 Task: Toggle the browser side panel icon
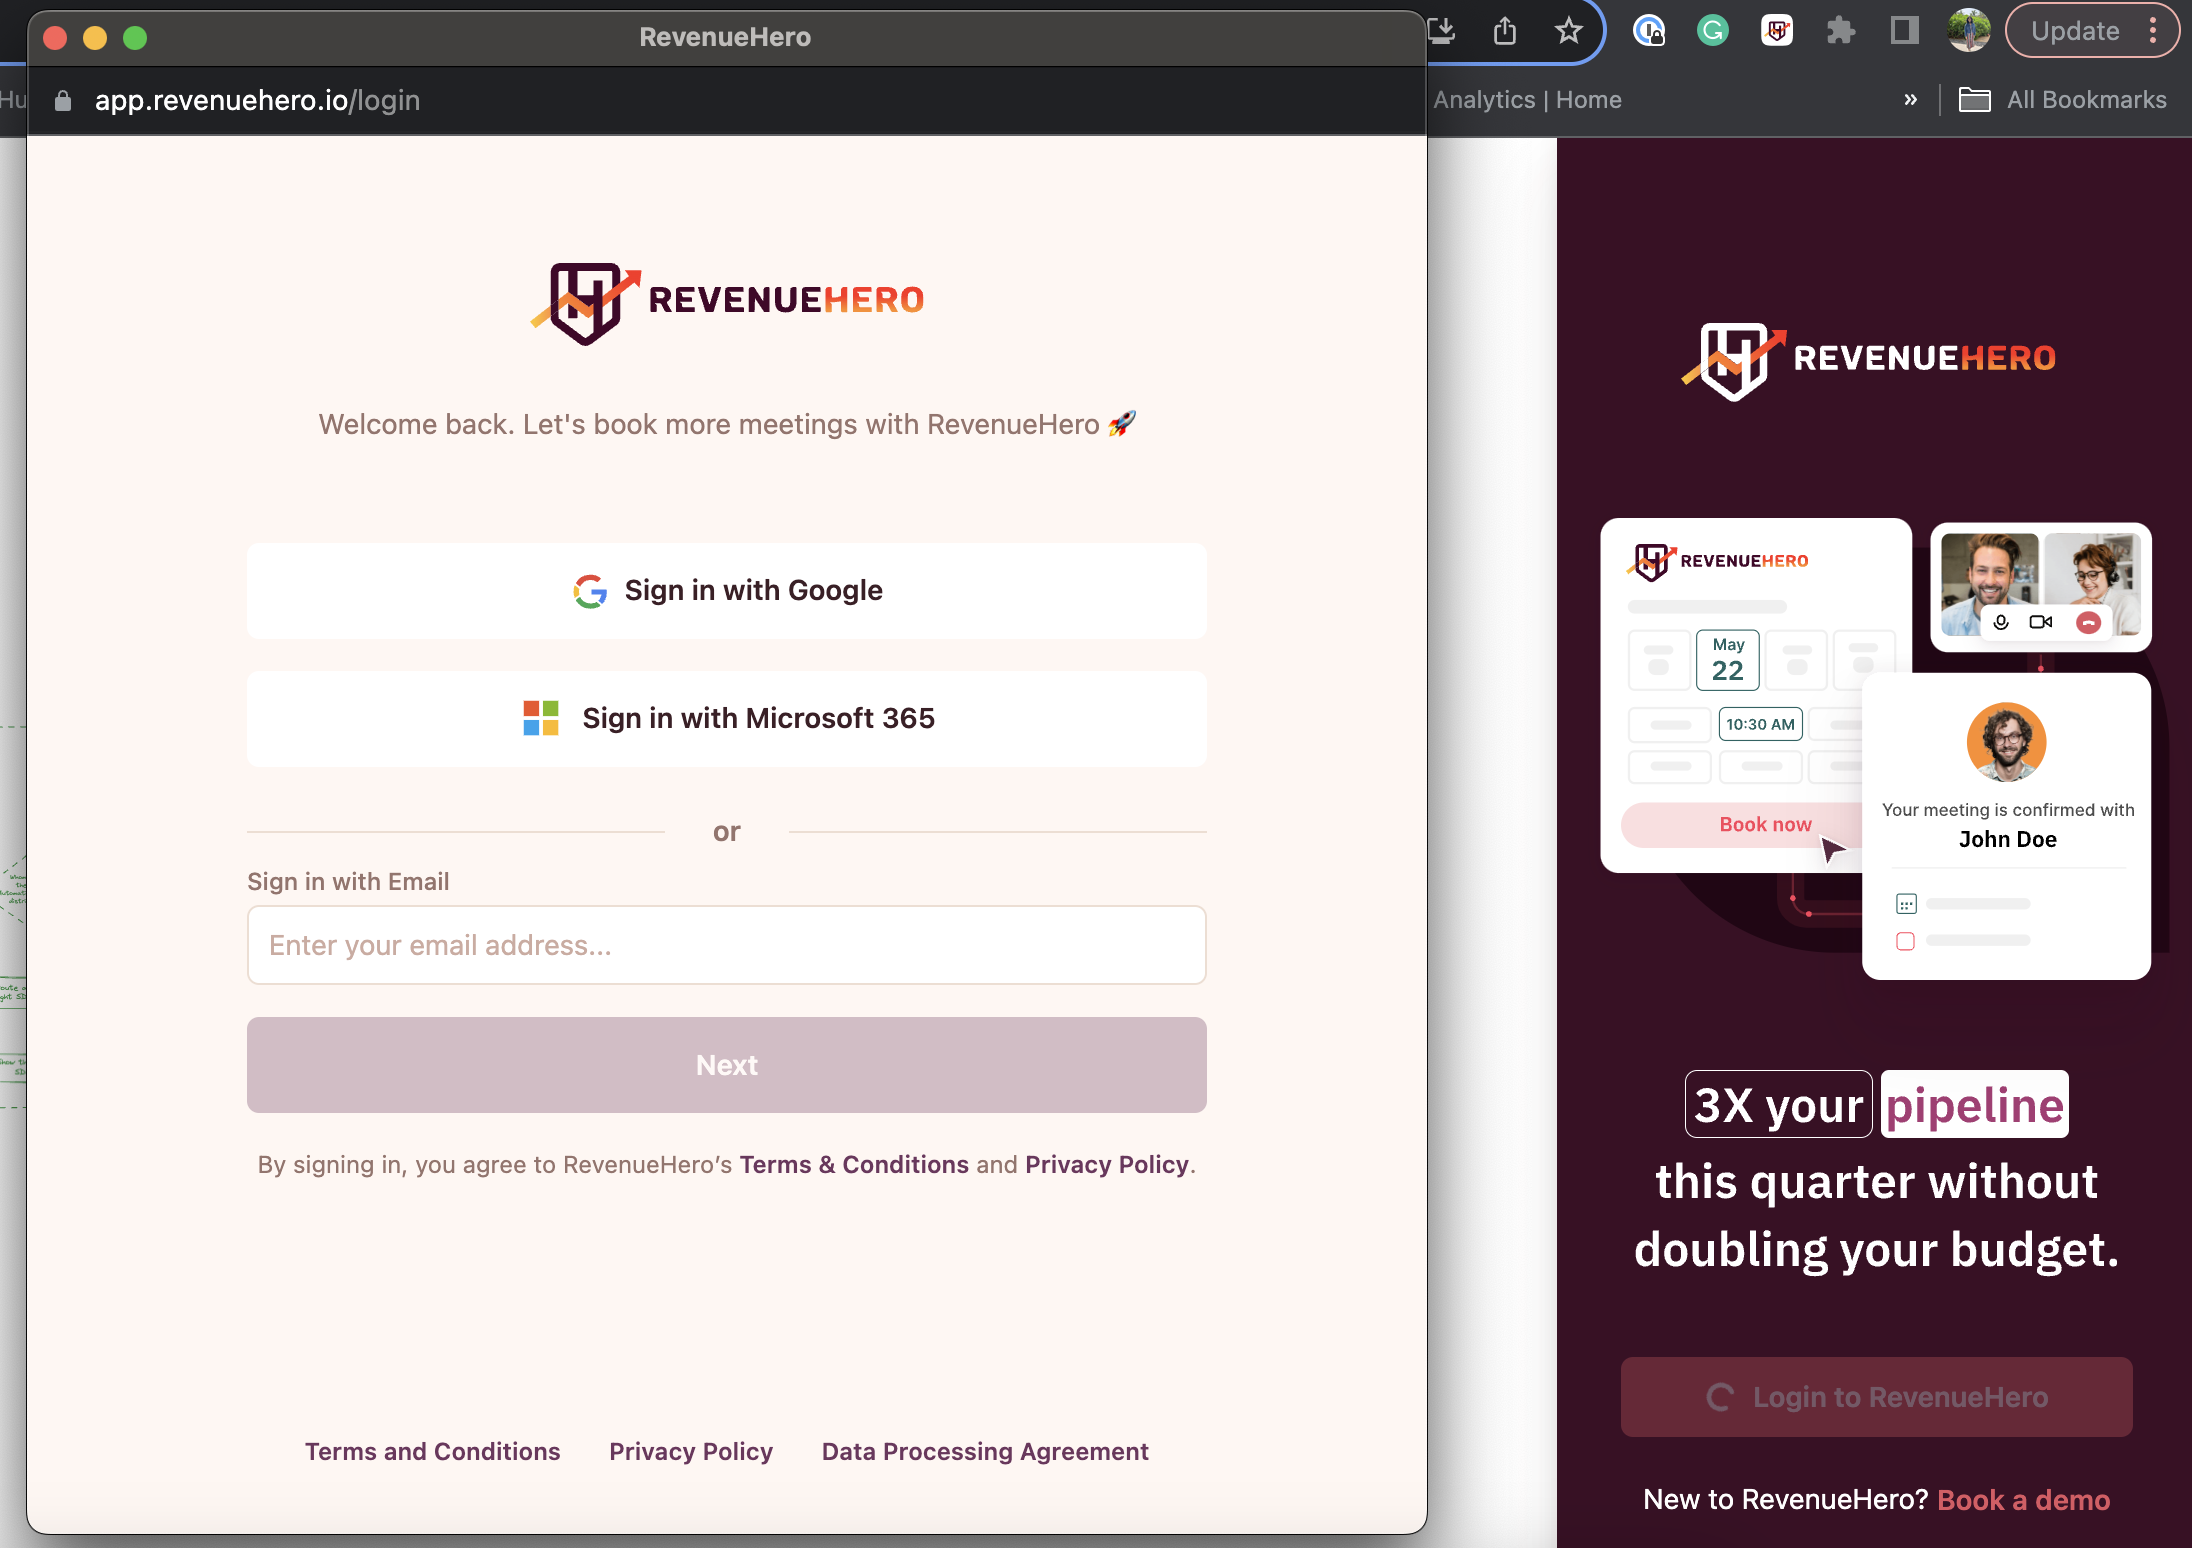pyautogui.click(x=1905, y=31)
